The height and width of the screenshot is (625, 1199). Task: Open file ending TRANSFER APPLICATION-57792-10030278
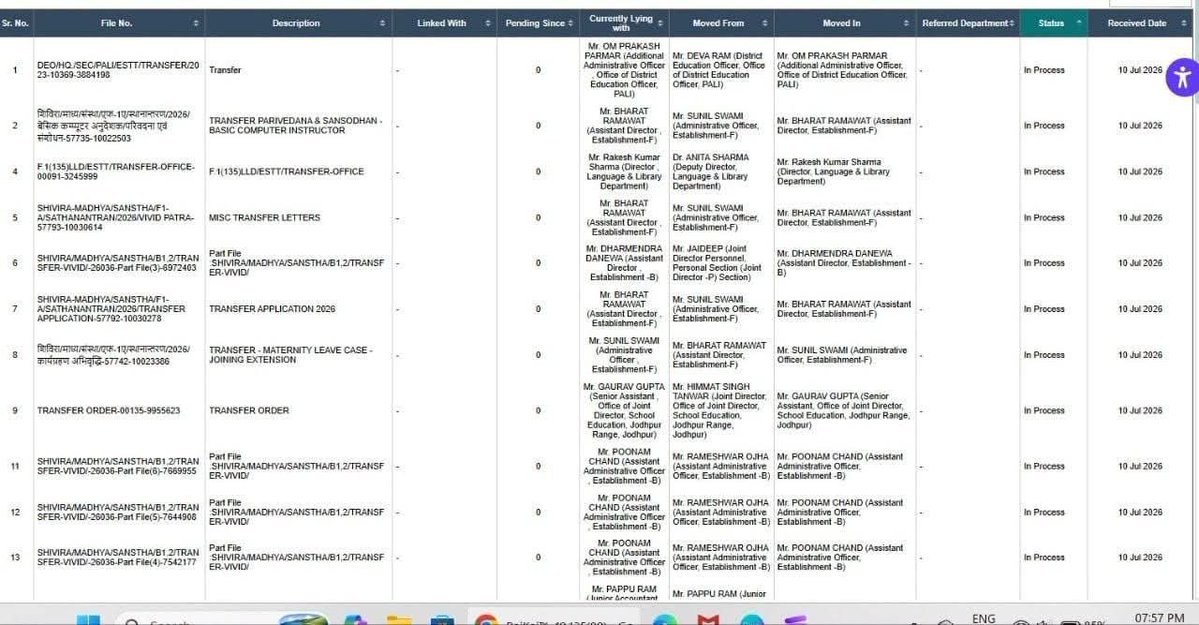[x=111, y=309]
